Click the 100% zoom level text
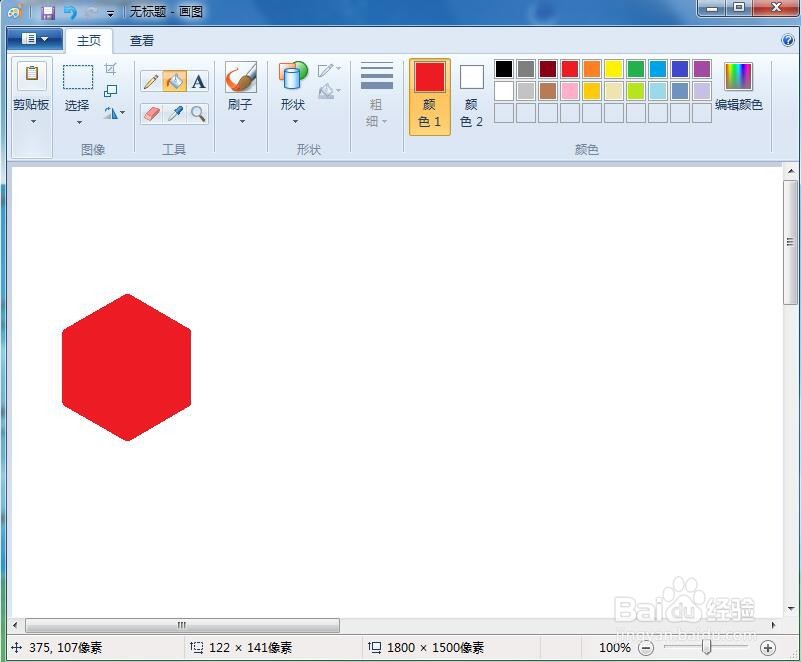This screenshot has width=801, height=662. [x=615, y=648]
